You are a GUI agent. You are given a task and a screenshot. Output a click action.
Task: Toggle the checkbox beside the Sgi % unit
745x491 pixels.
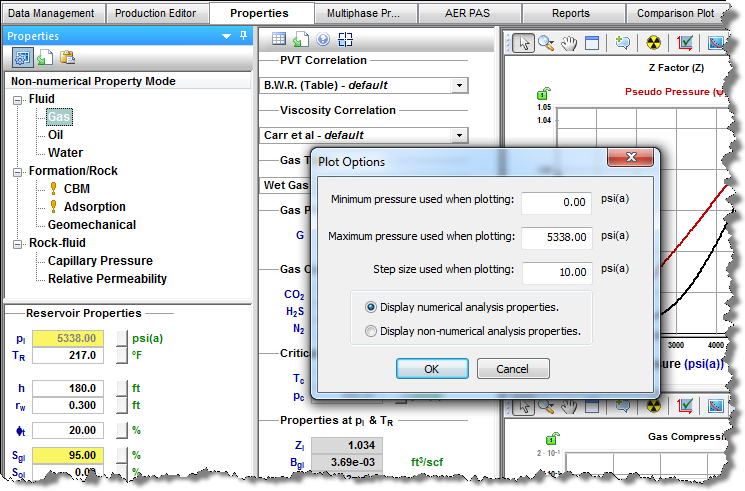122,455
